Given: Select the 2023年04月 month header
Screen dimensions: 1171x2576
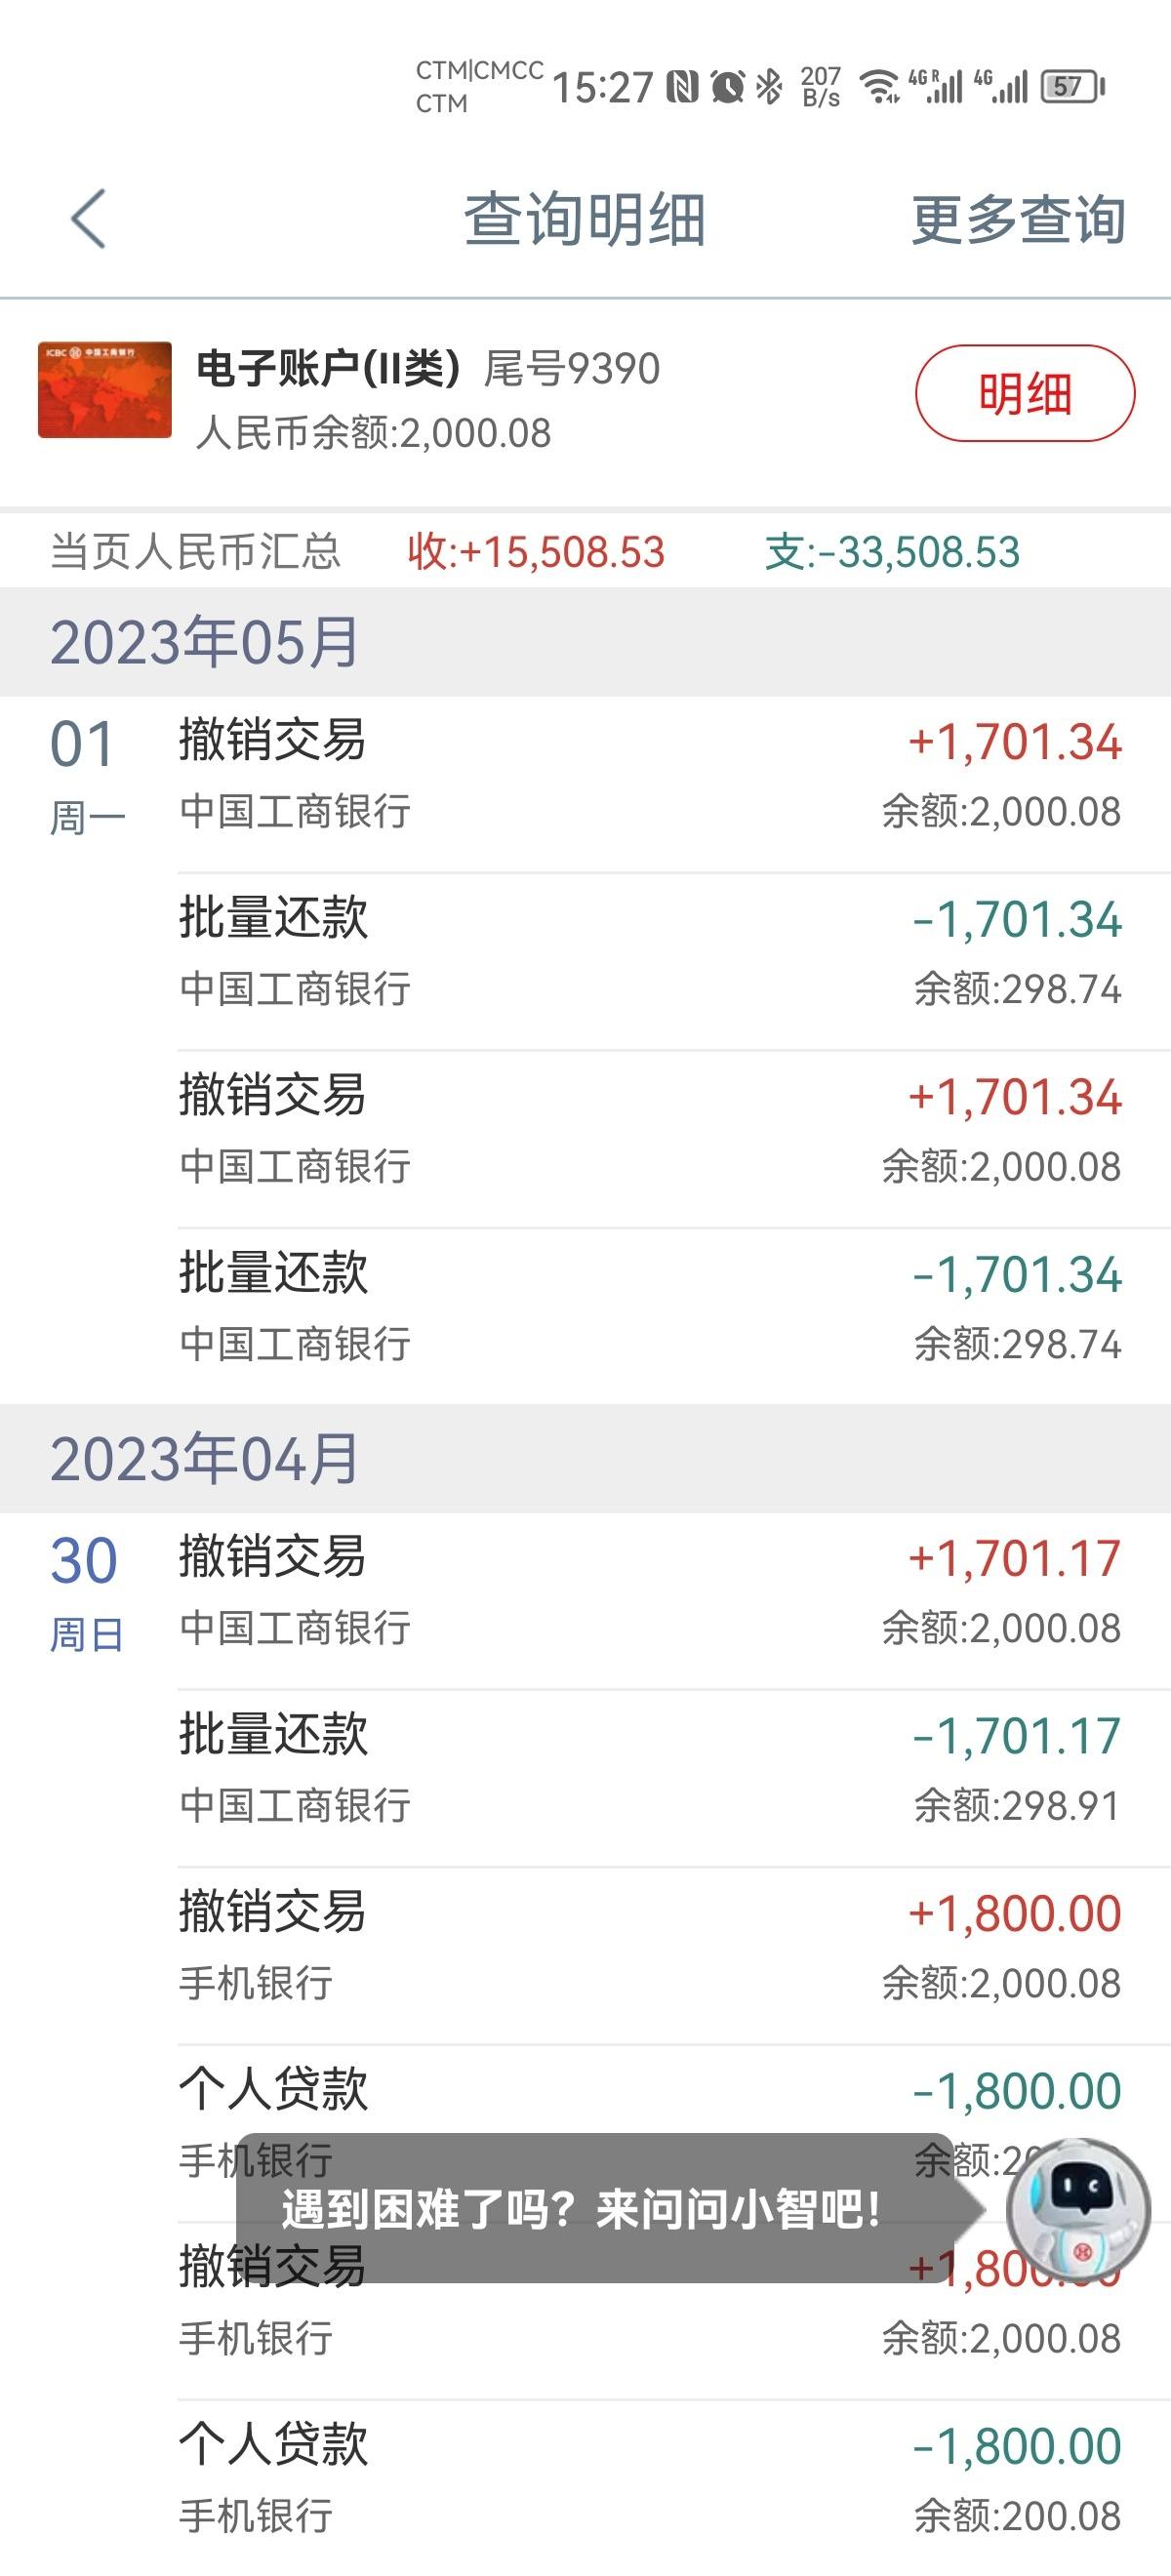Looking at the screenshot, I should click(585, 1459).
